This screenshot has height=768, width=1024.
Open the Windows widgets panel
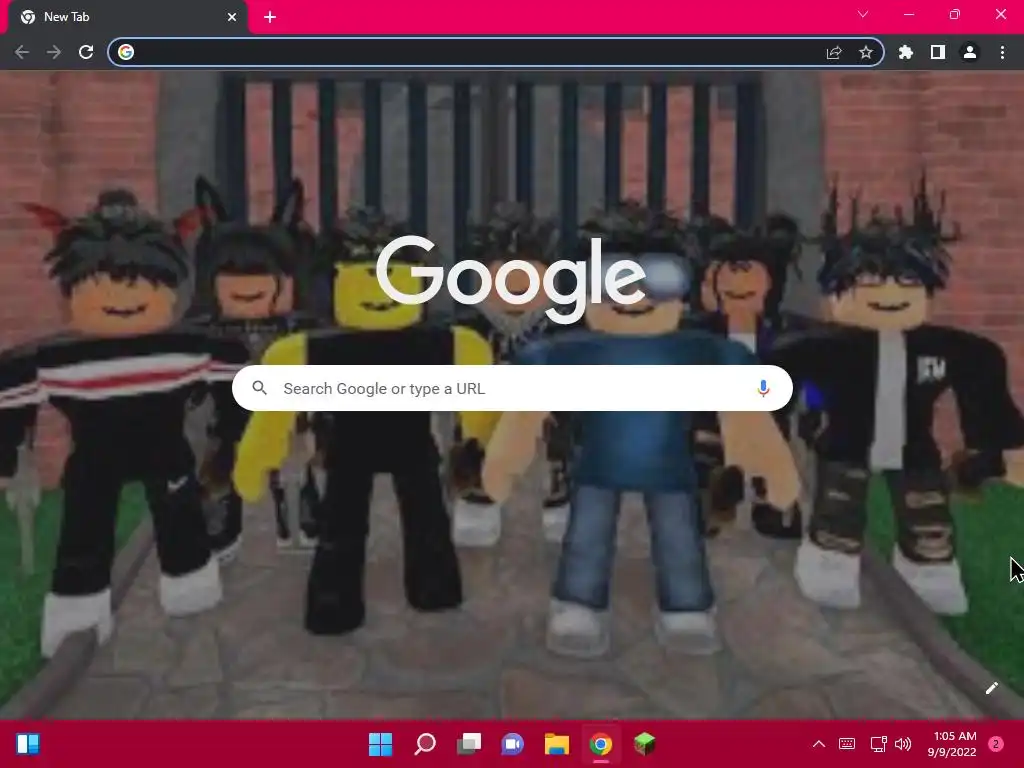coord(28,744)
